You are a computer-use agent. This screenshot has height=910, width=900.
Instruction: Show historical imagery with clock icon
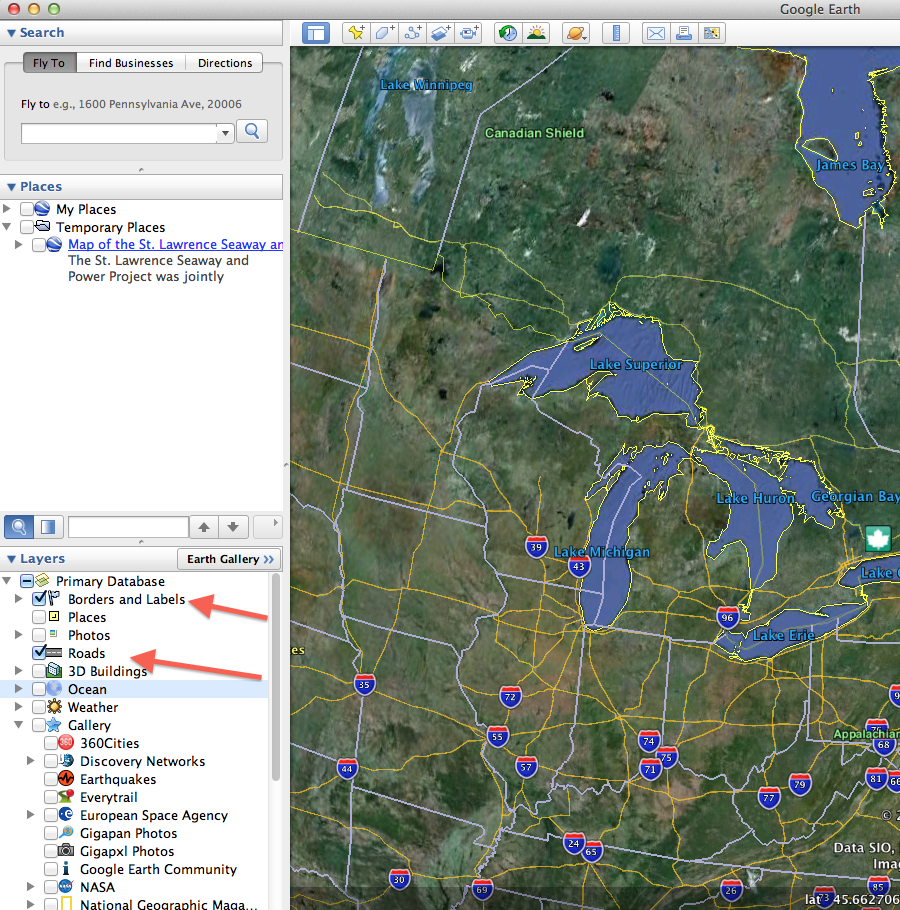tap(509, 33)
